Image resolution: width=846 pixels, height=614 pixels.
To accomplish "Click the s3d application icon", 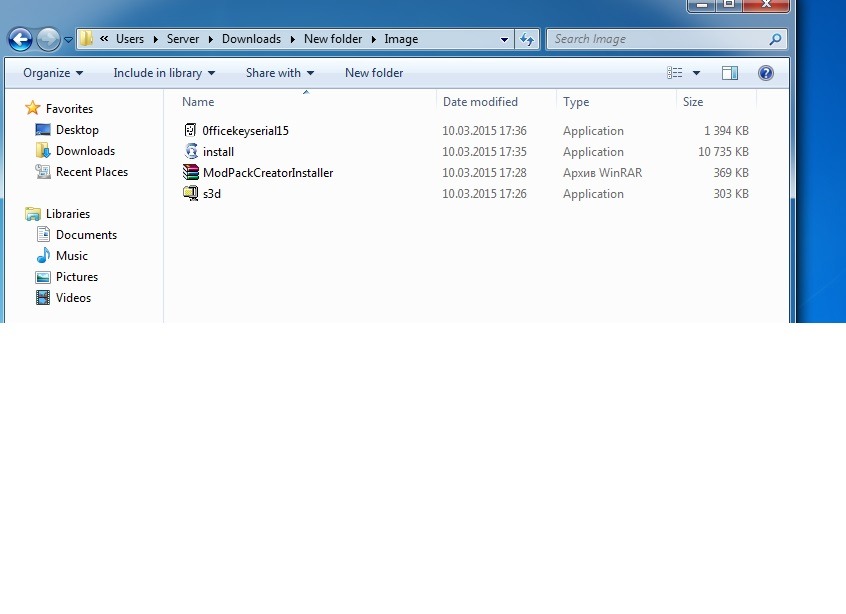I will click(191, 193).
